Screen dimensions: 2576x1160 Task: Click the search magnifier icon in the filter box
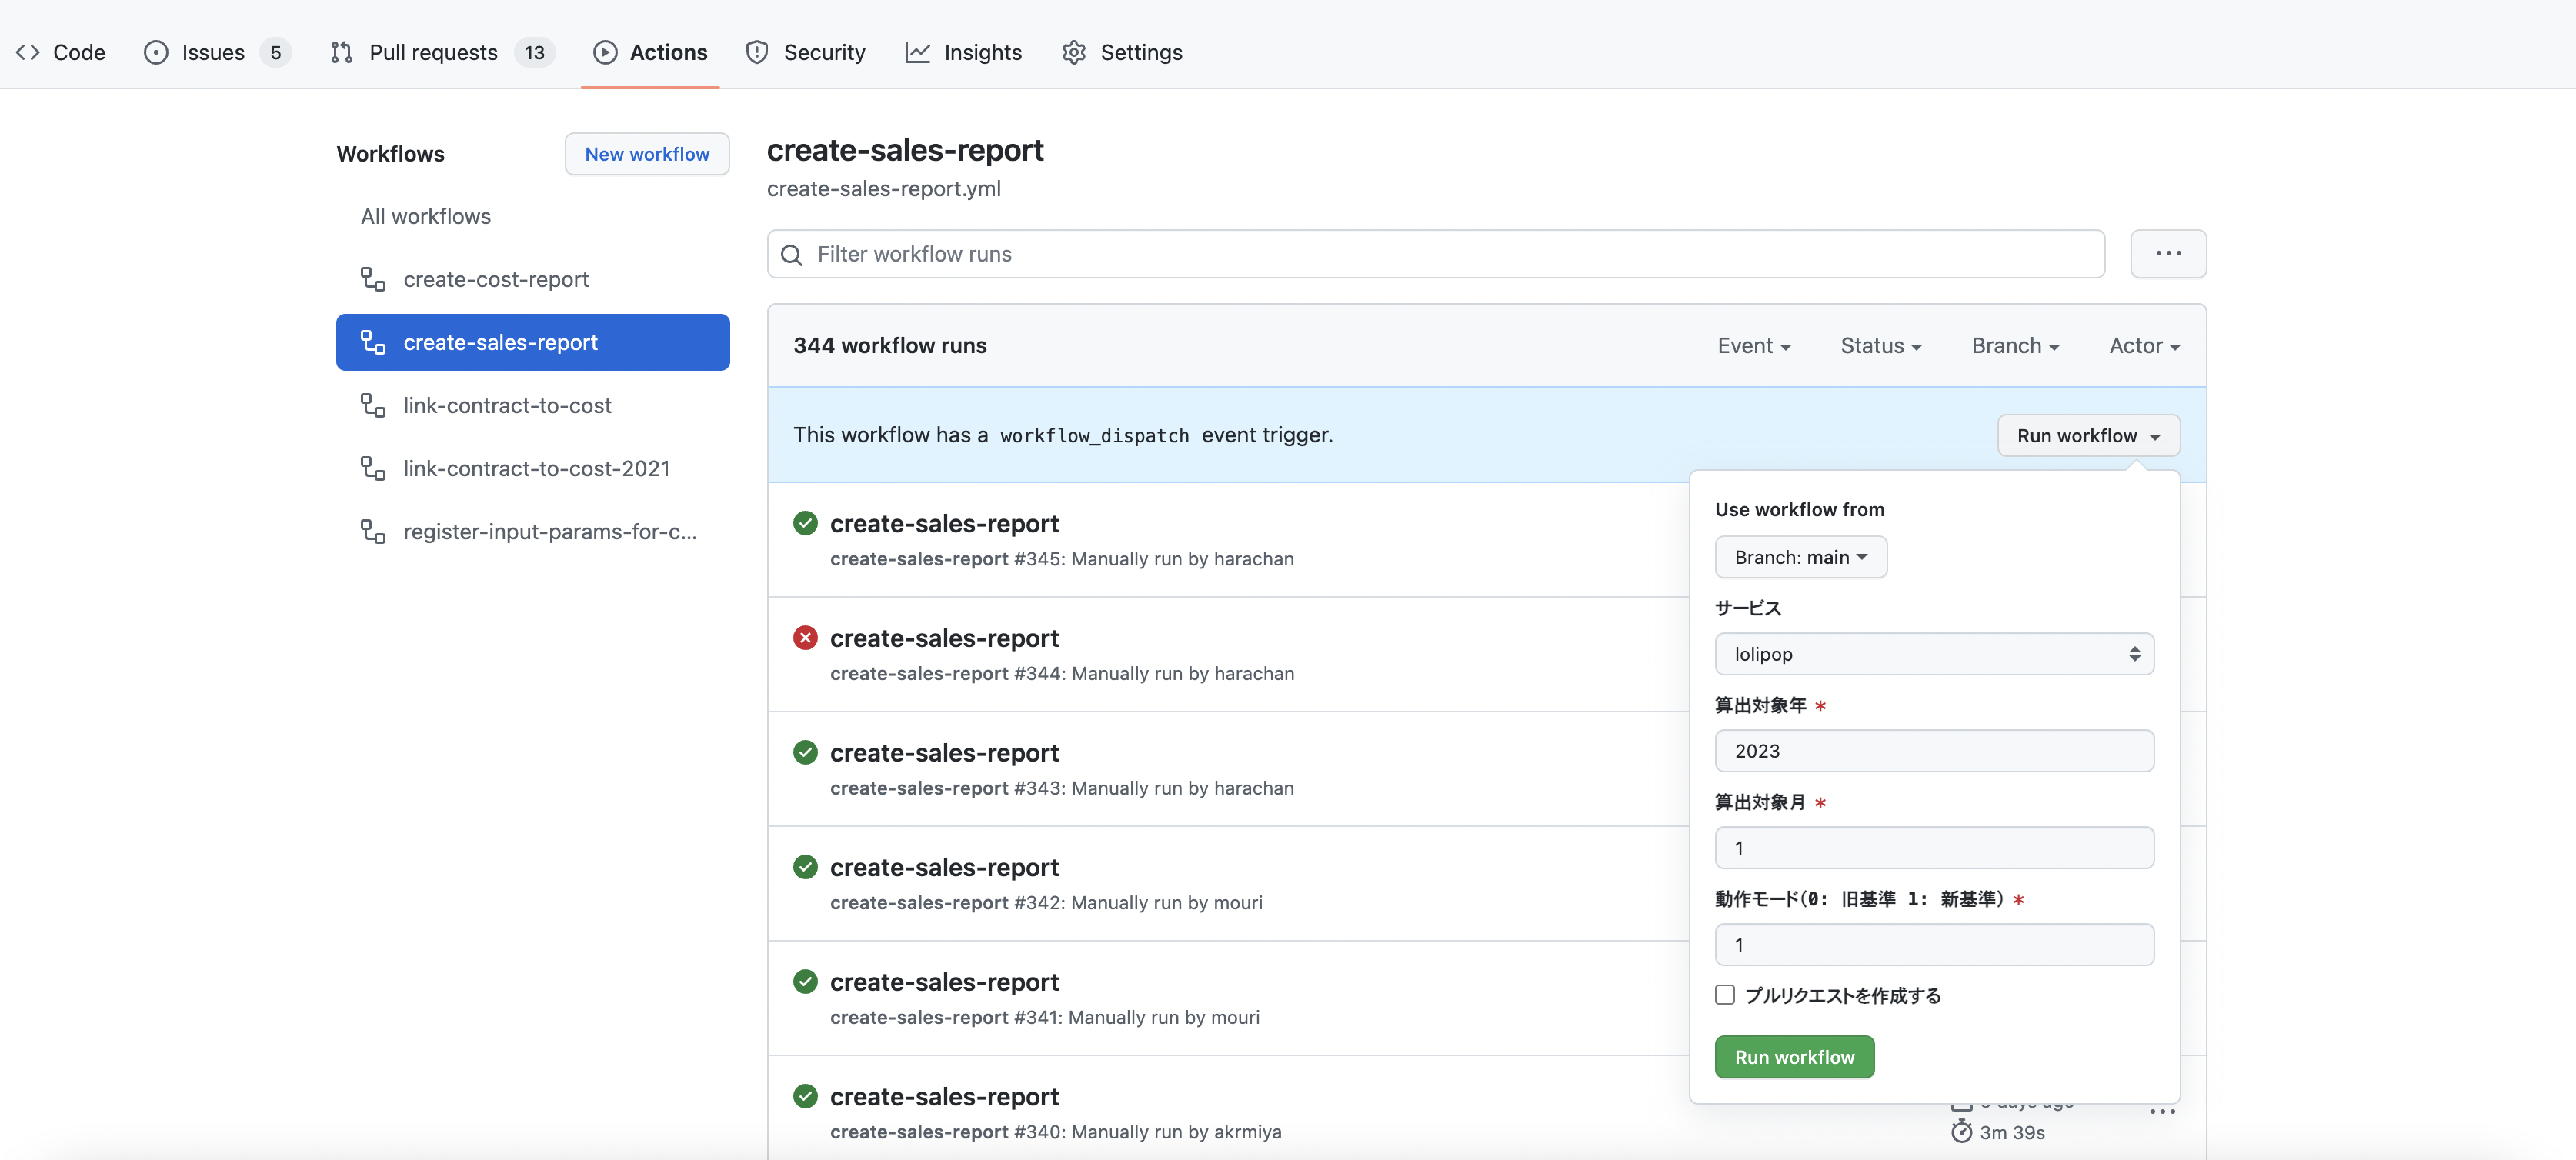pos(792,254)
